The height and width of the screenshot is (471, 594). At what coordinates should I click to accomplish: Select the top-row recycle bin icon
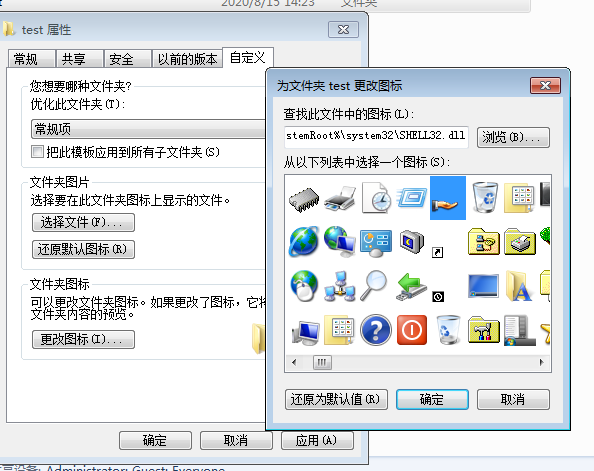pyautogui.click(x=485, y=197)
